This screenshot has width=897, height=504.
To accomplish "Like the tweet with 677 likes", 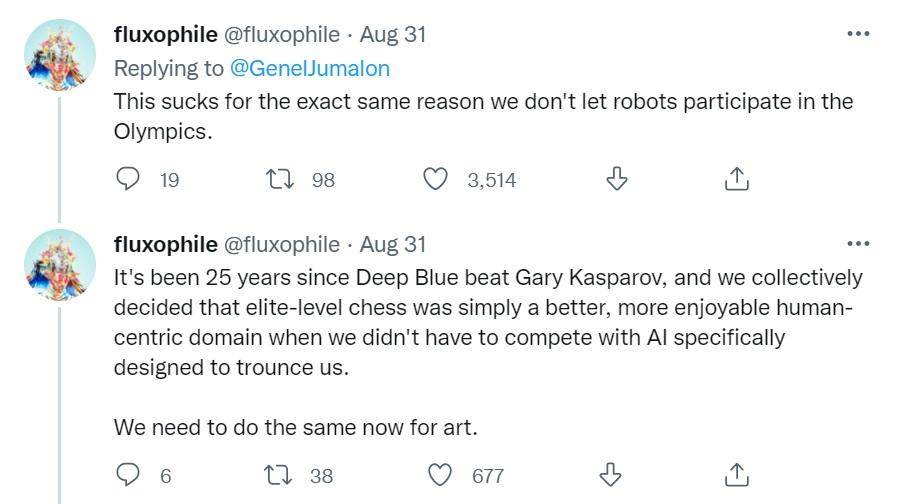I will pos(440,475).
